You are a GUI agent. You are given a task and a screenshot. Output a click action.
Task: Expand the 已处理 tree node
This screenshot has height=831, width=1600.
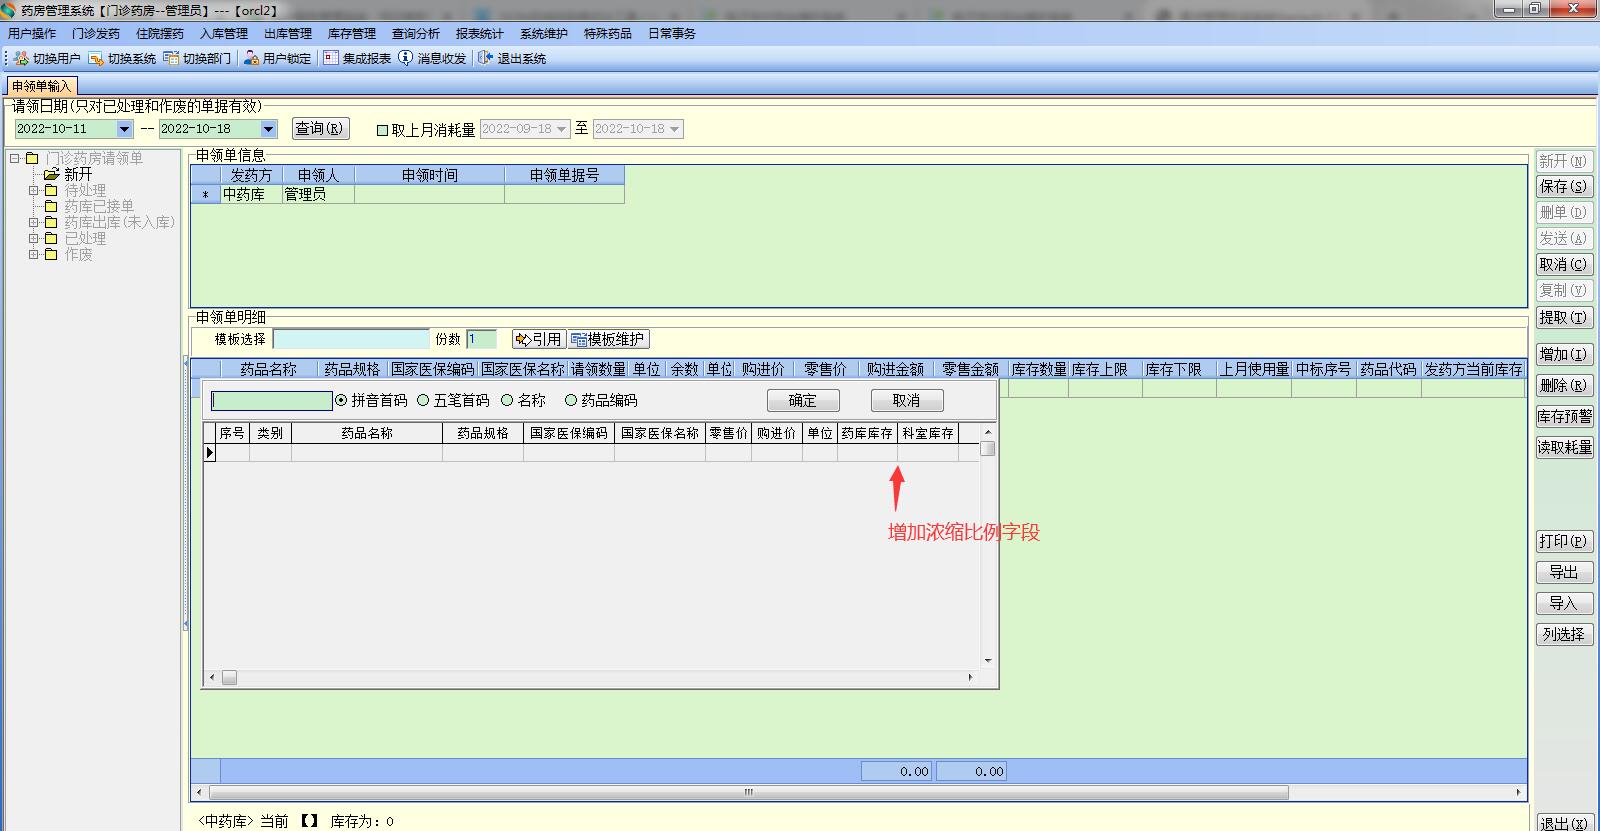33,238
